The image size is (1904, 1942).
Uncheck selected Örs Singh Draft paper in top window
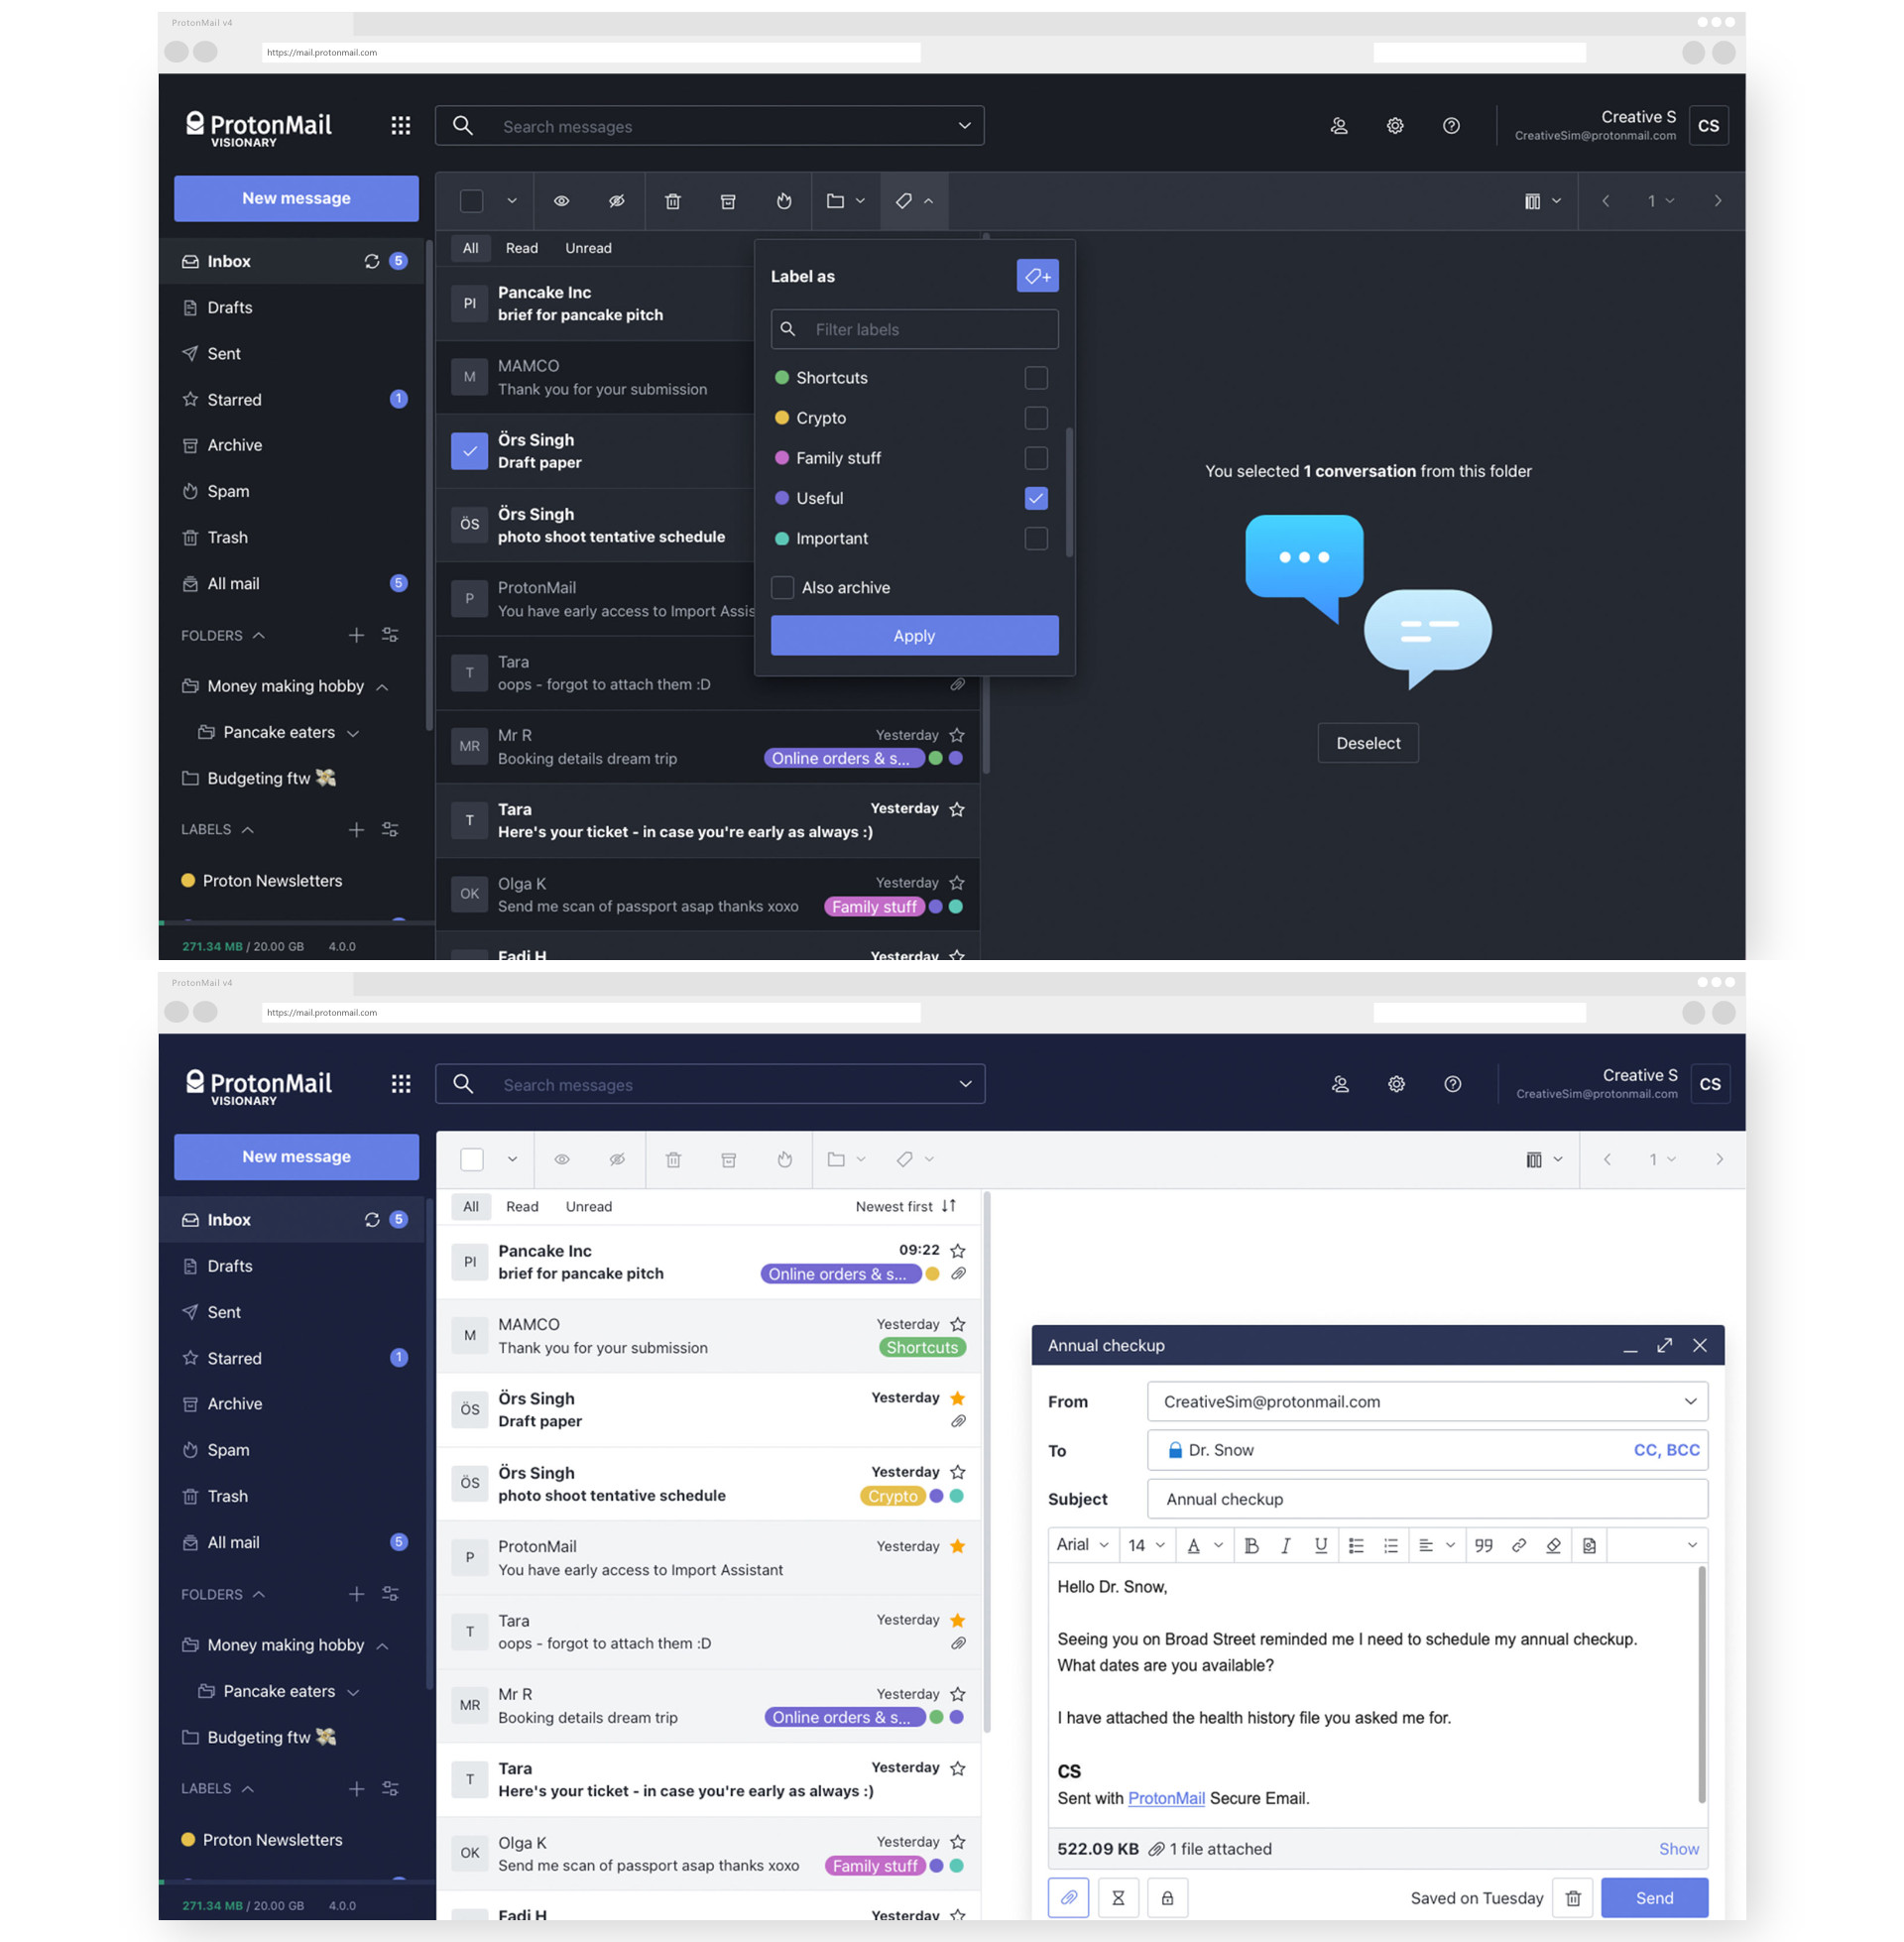pos(469,451)
